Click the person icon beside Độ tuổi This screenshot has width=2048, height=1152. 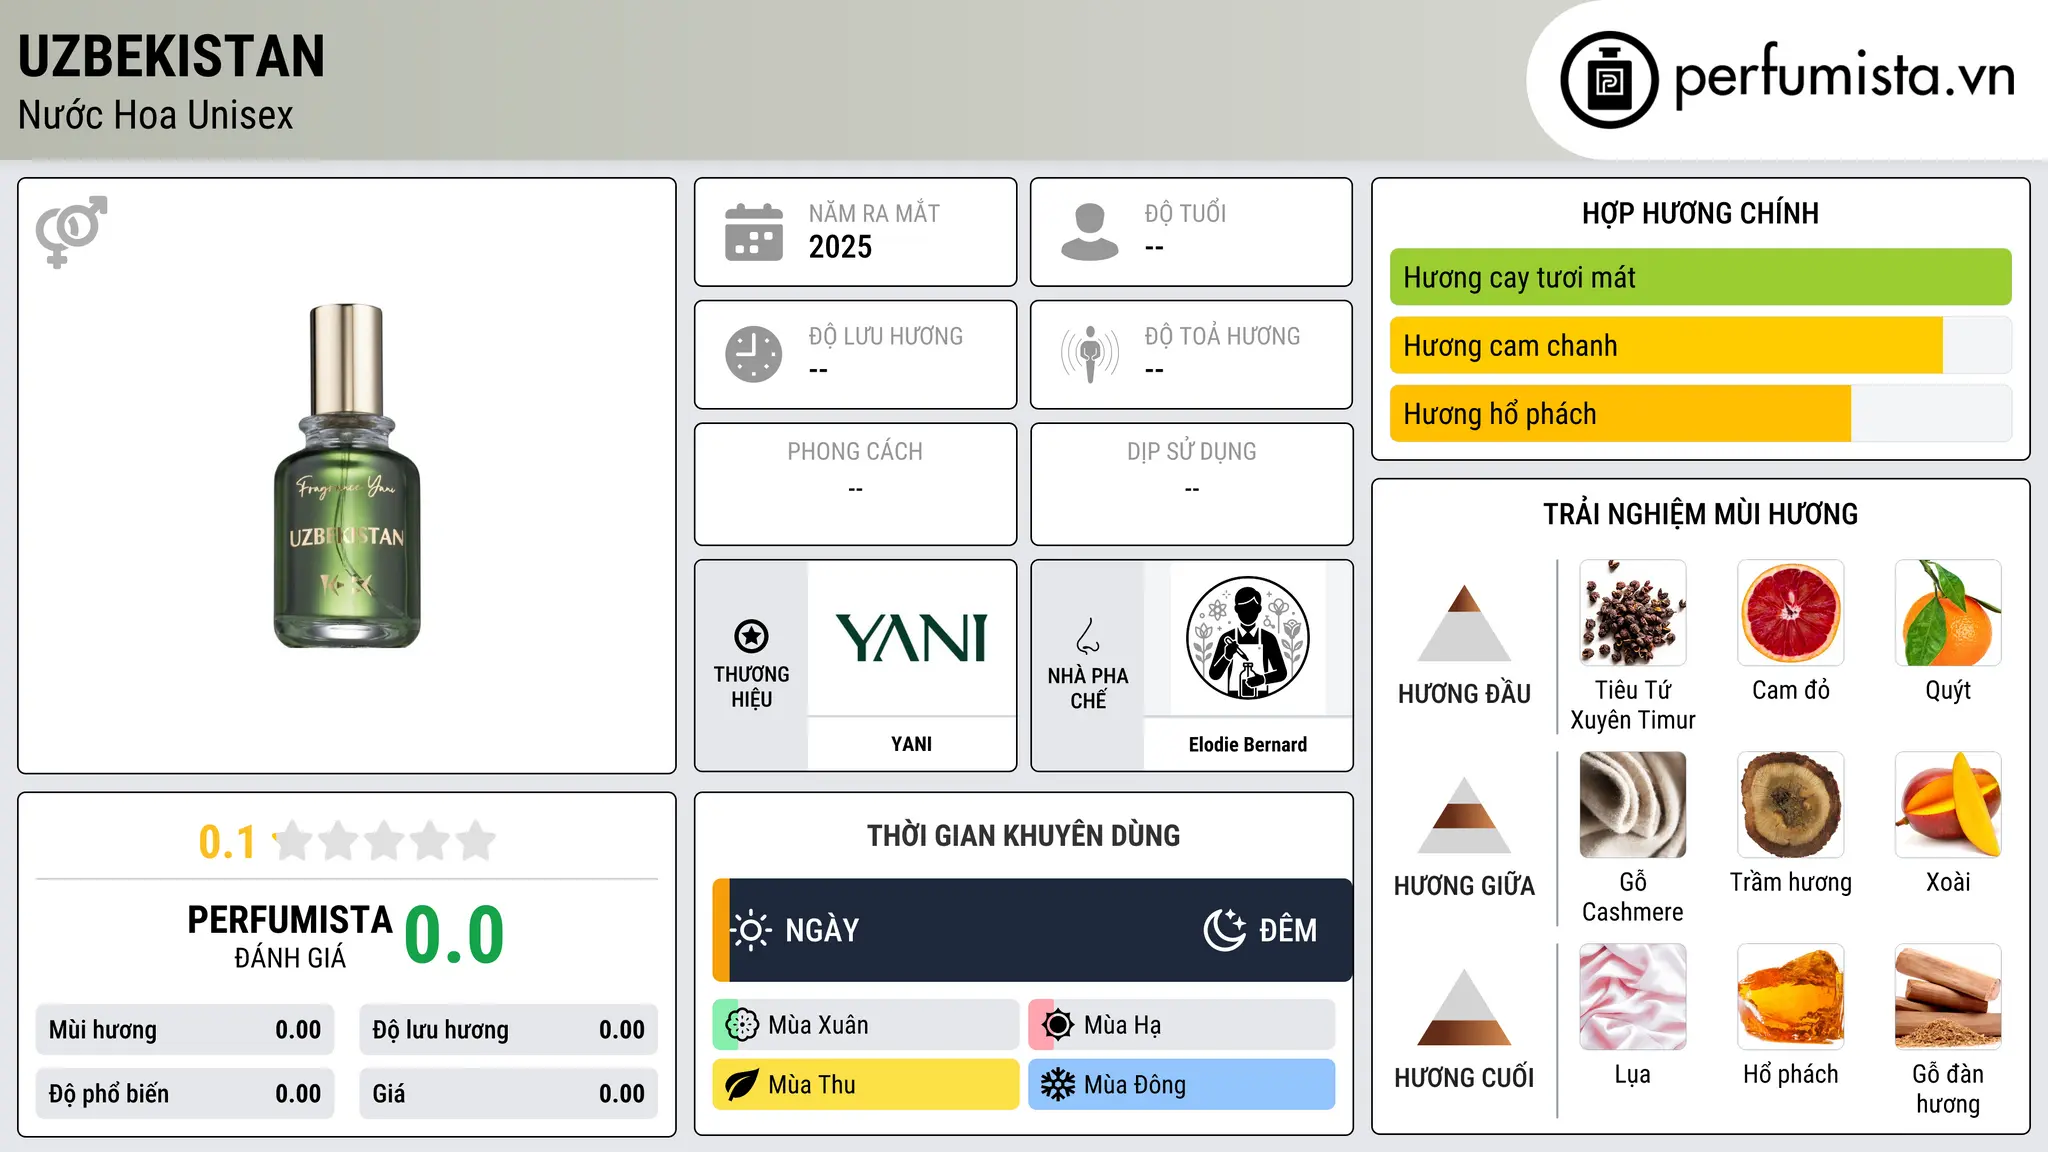tap(1090, 232)
